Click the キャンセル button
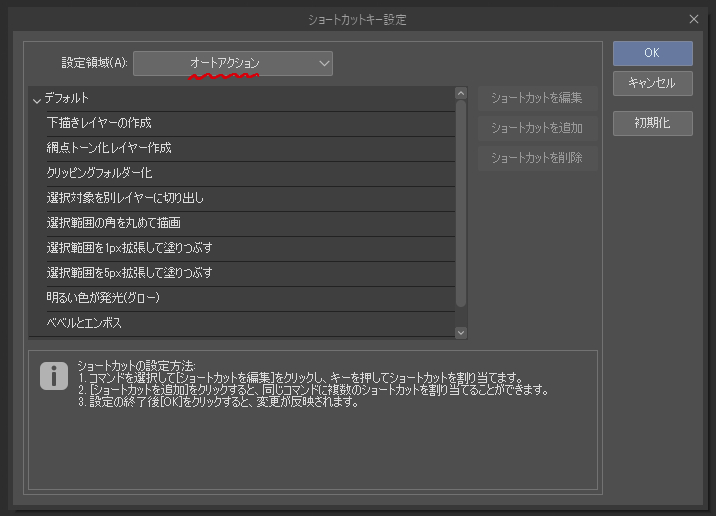716x516 pixels. (653, 83)
